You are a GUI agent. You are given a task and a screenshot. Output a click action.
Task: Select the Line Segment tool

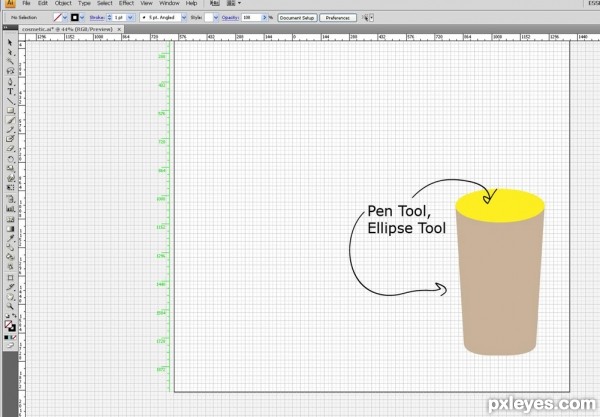click(10, 101)
